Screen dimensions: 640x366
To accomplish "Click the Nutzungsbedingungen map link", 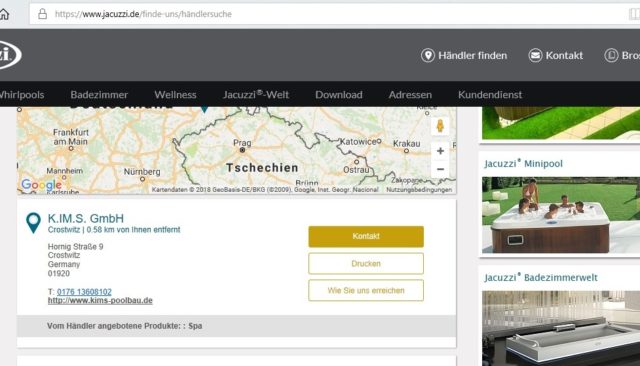I will (419, 190).
